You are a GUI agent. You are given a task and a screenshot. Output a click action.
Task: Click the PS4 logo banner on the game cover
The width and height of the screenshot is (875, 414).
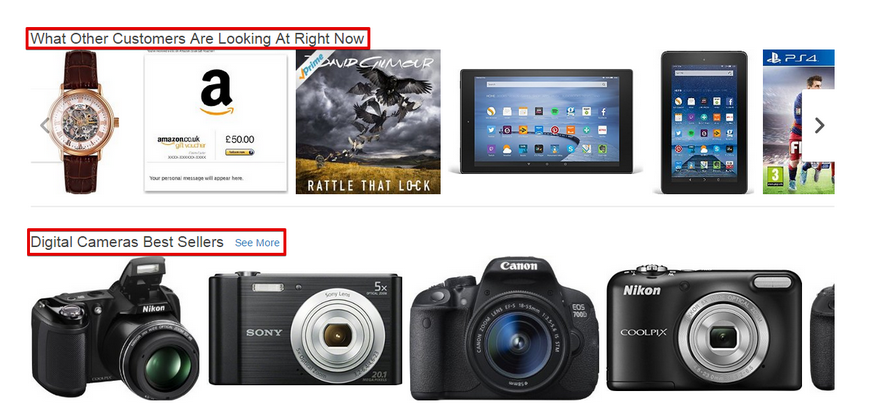coord(799,57)
